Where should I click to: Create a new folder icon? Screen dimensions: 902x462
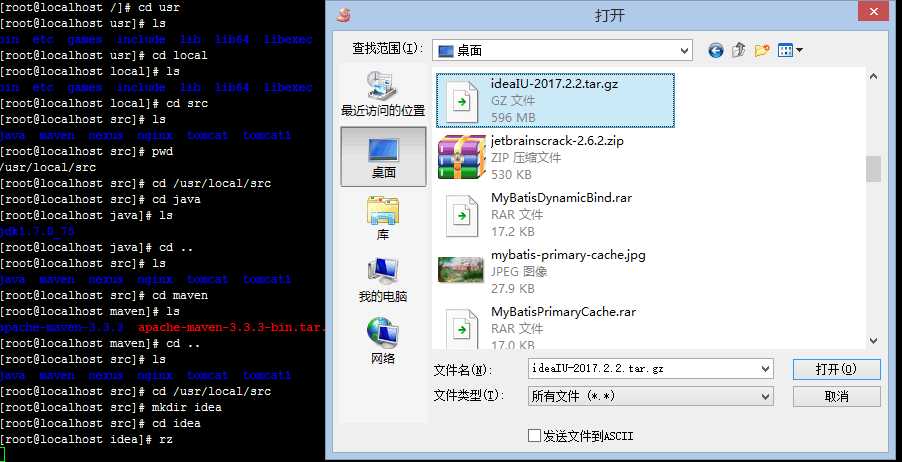(762, 51)
